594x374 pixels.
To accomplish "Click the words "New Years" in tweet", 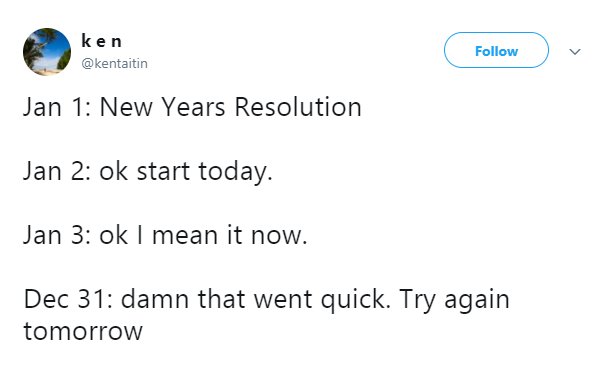I will (163, 107).
